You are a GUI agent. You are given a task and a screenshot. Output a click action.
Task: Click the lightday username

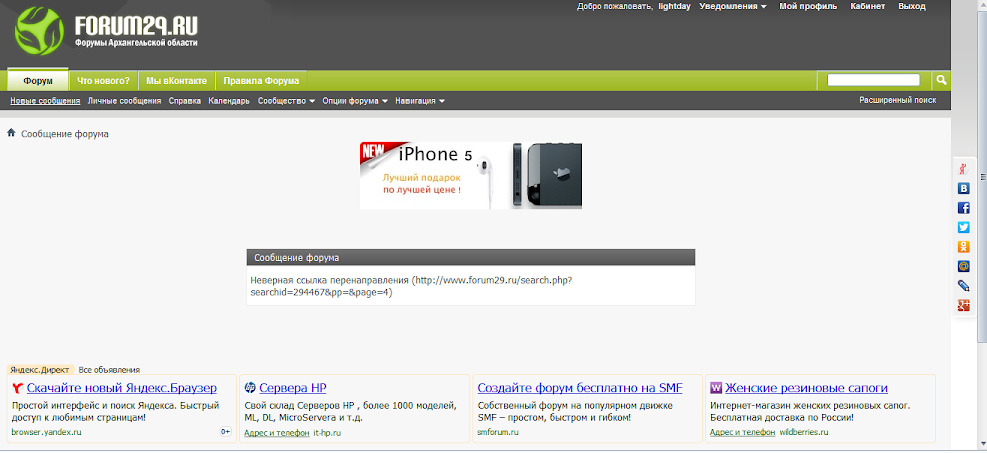pyautogui.click(x=674, y=6)
